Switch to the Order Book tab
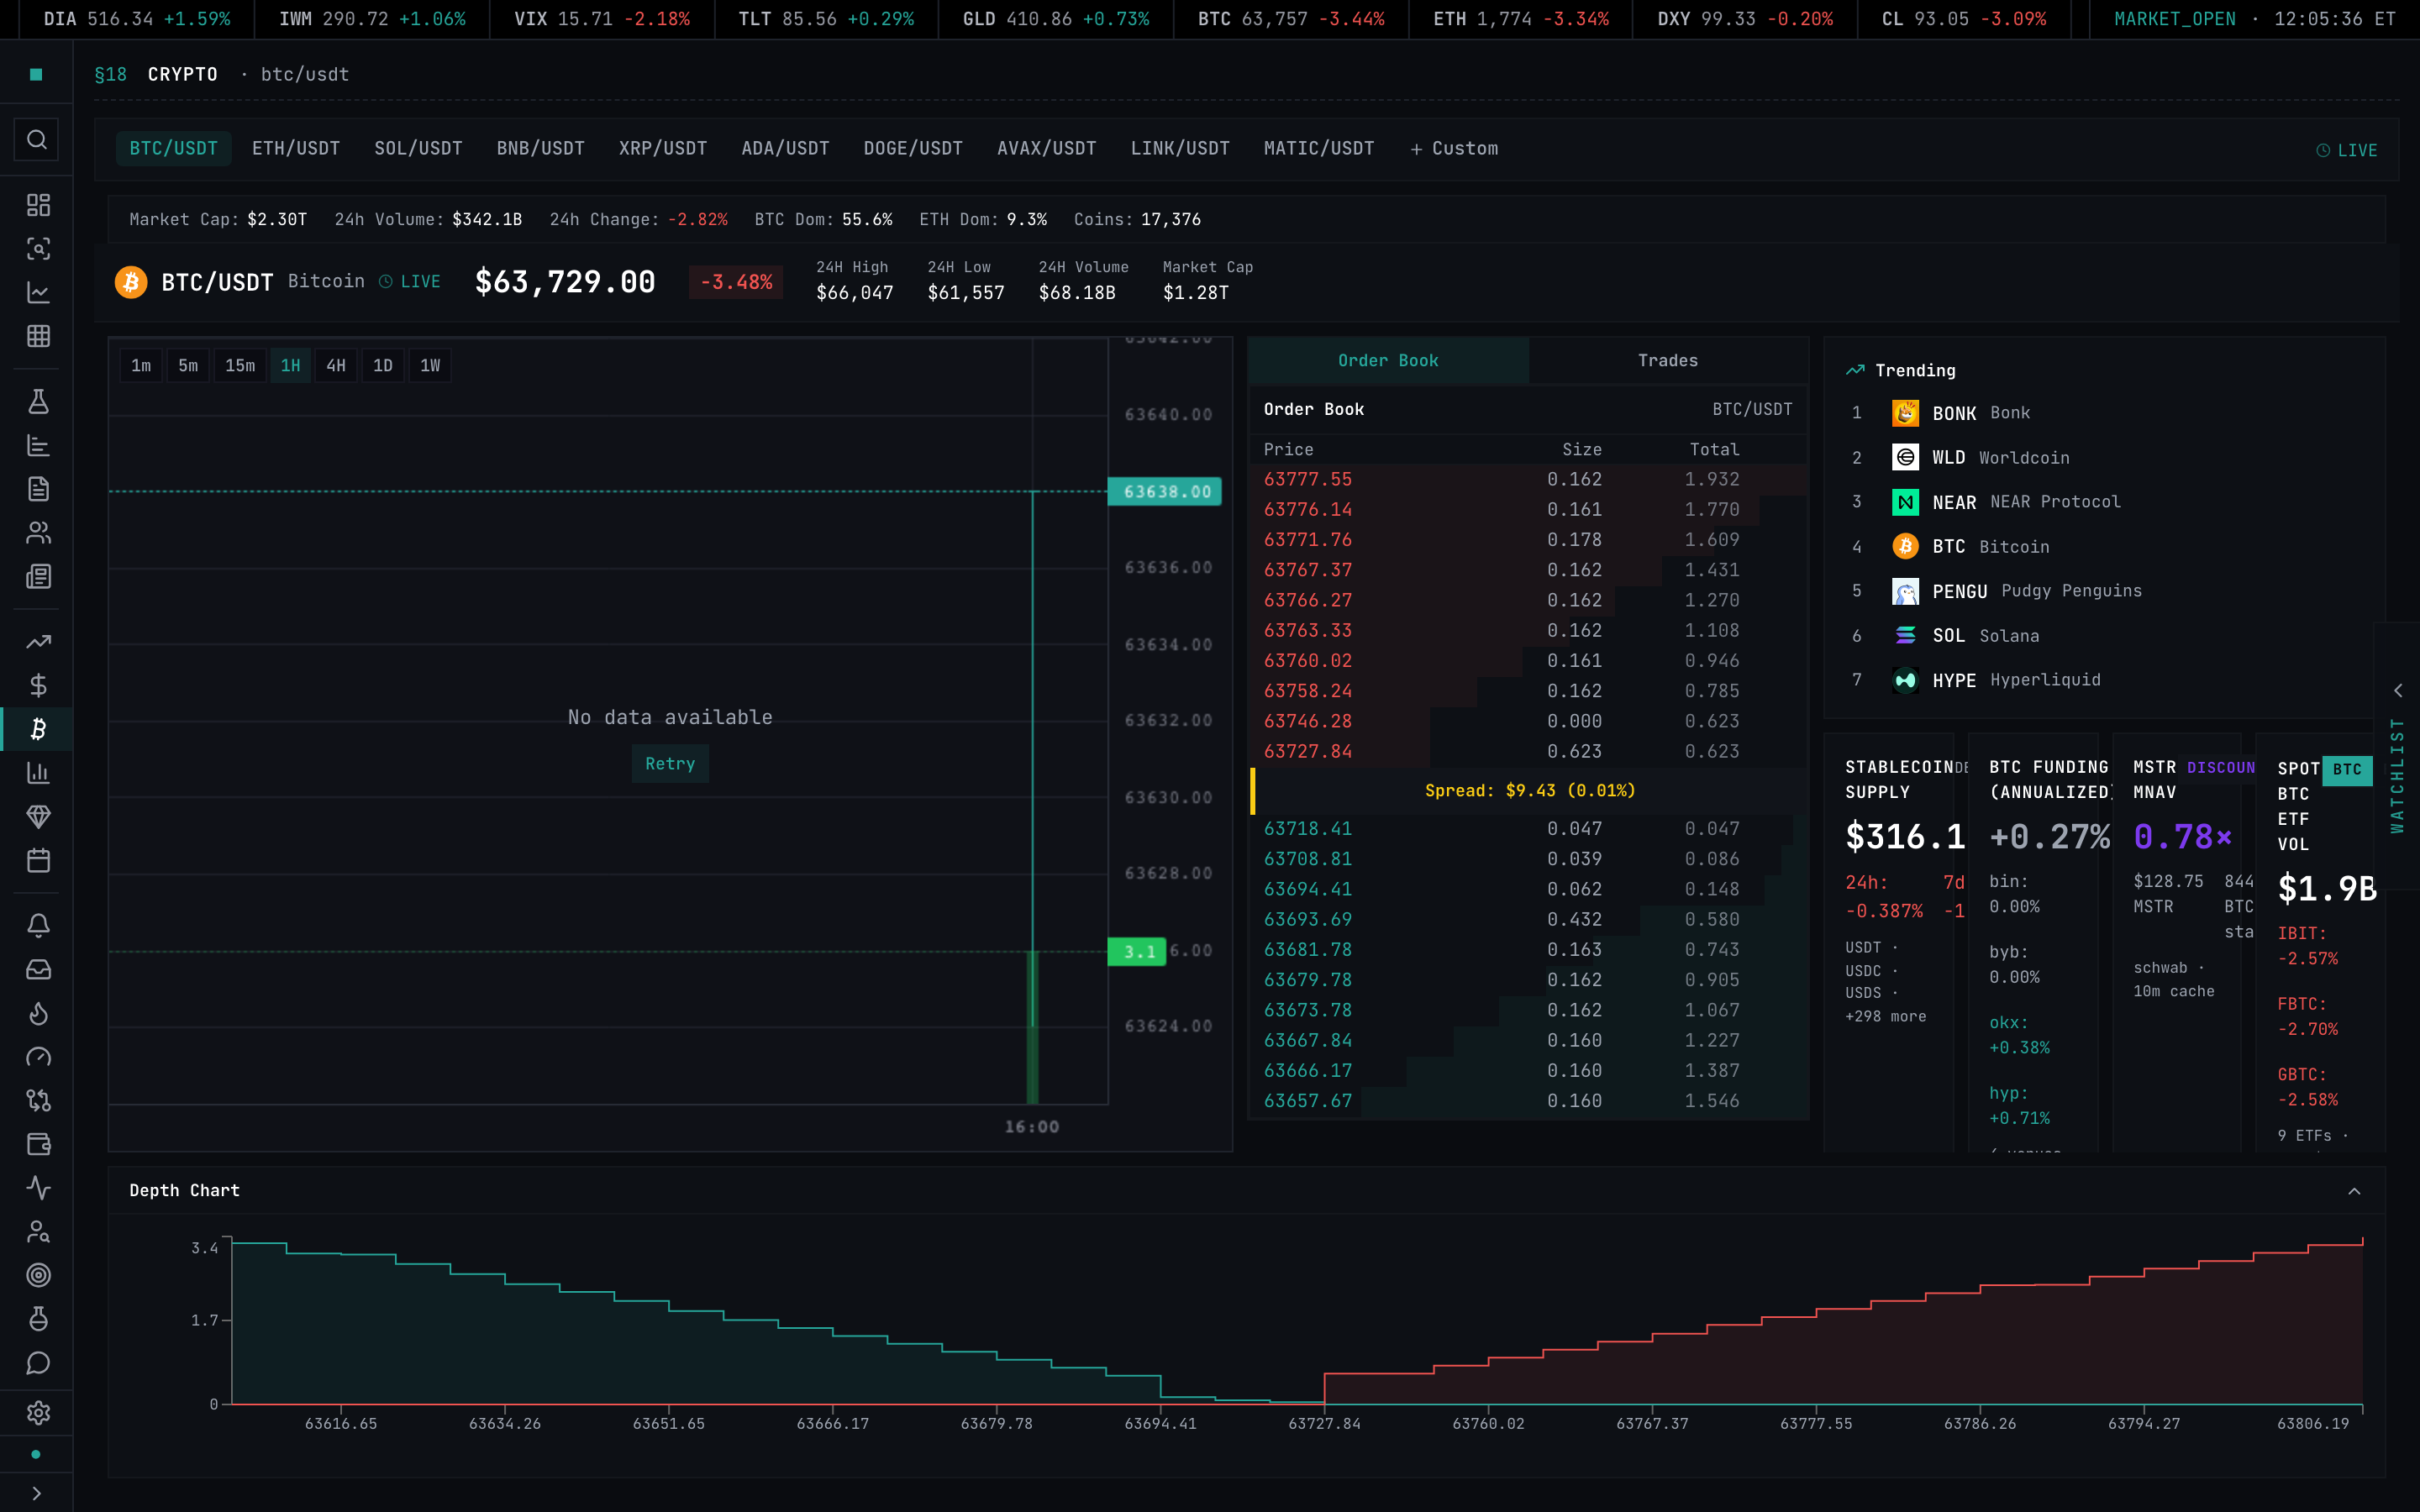This screenshot has height=1512, width=2420. [1388, 360]
